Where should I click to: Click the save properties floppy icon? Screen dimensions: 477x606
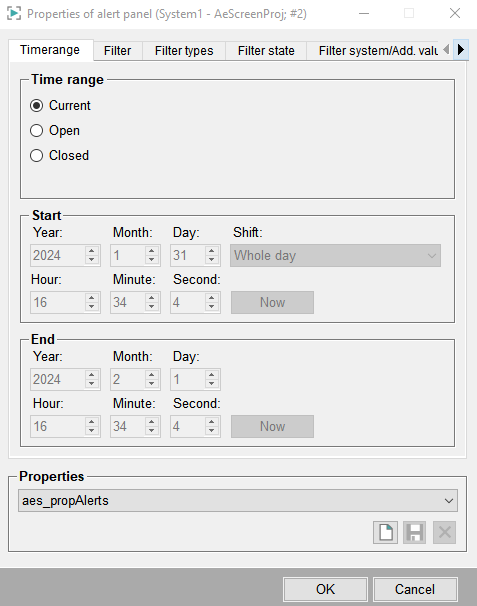pyautogui.click(x=414, y=533)
